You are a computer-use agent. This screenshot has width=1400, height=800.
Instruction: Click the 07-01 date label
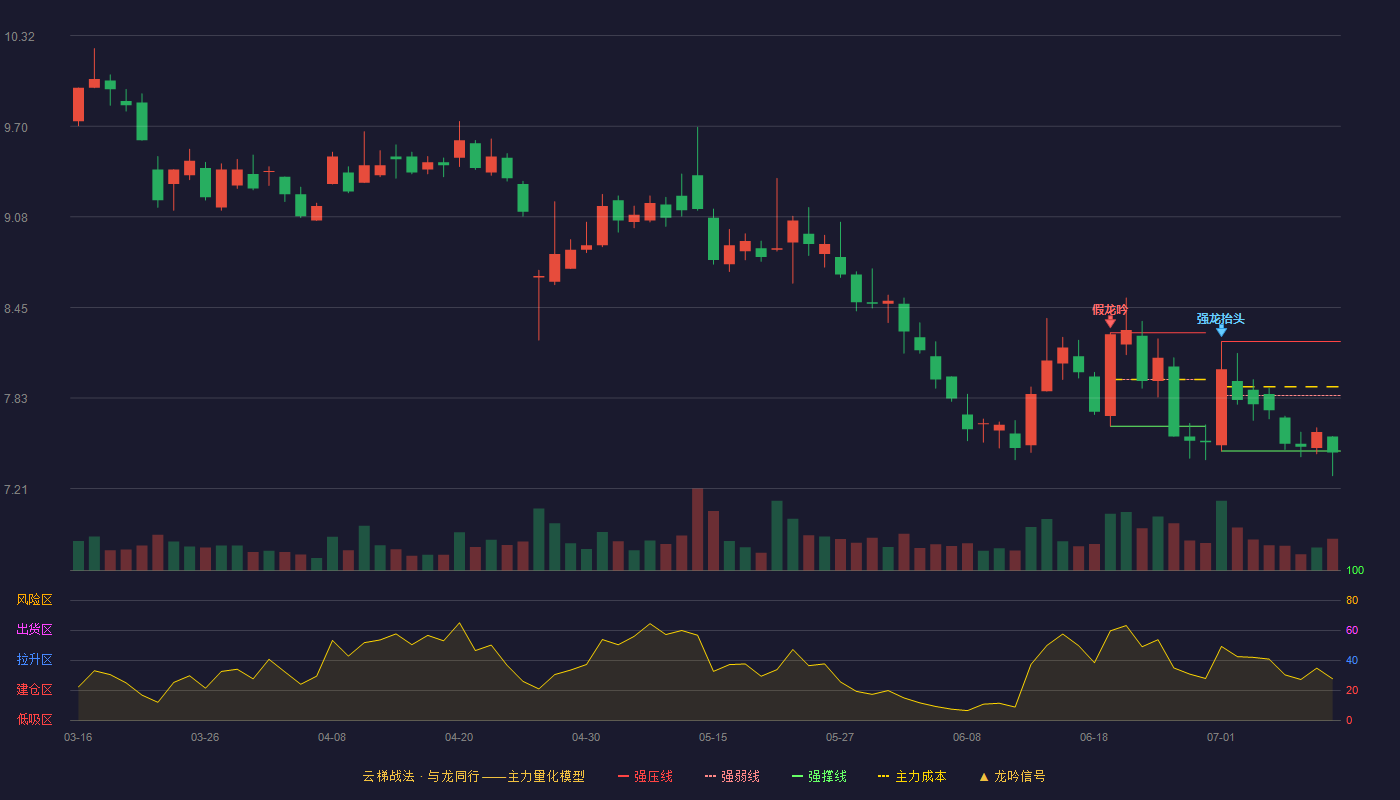(x=1221, y=737)
